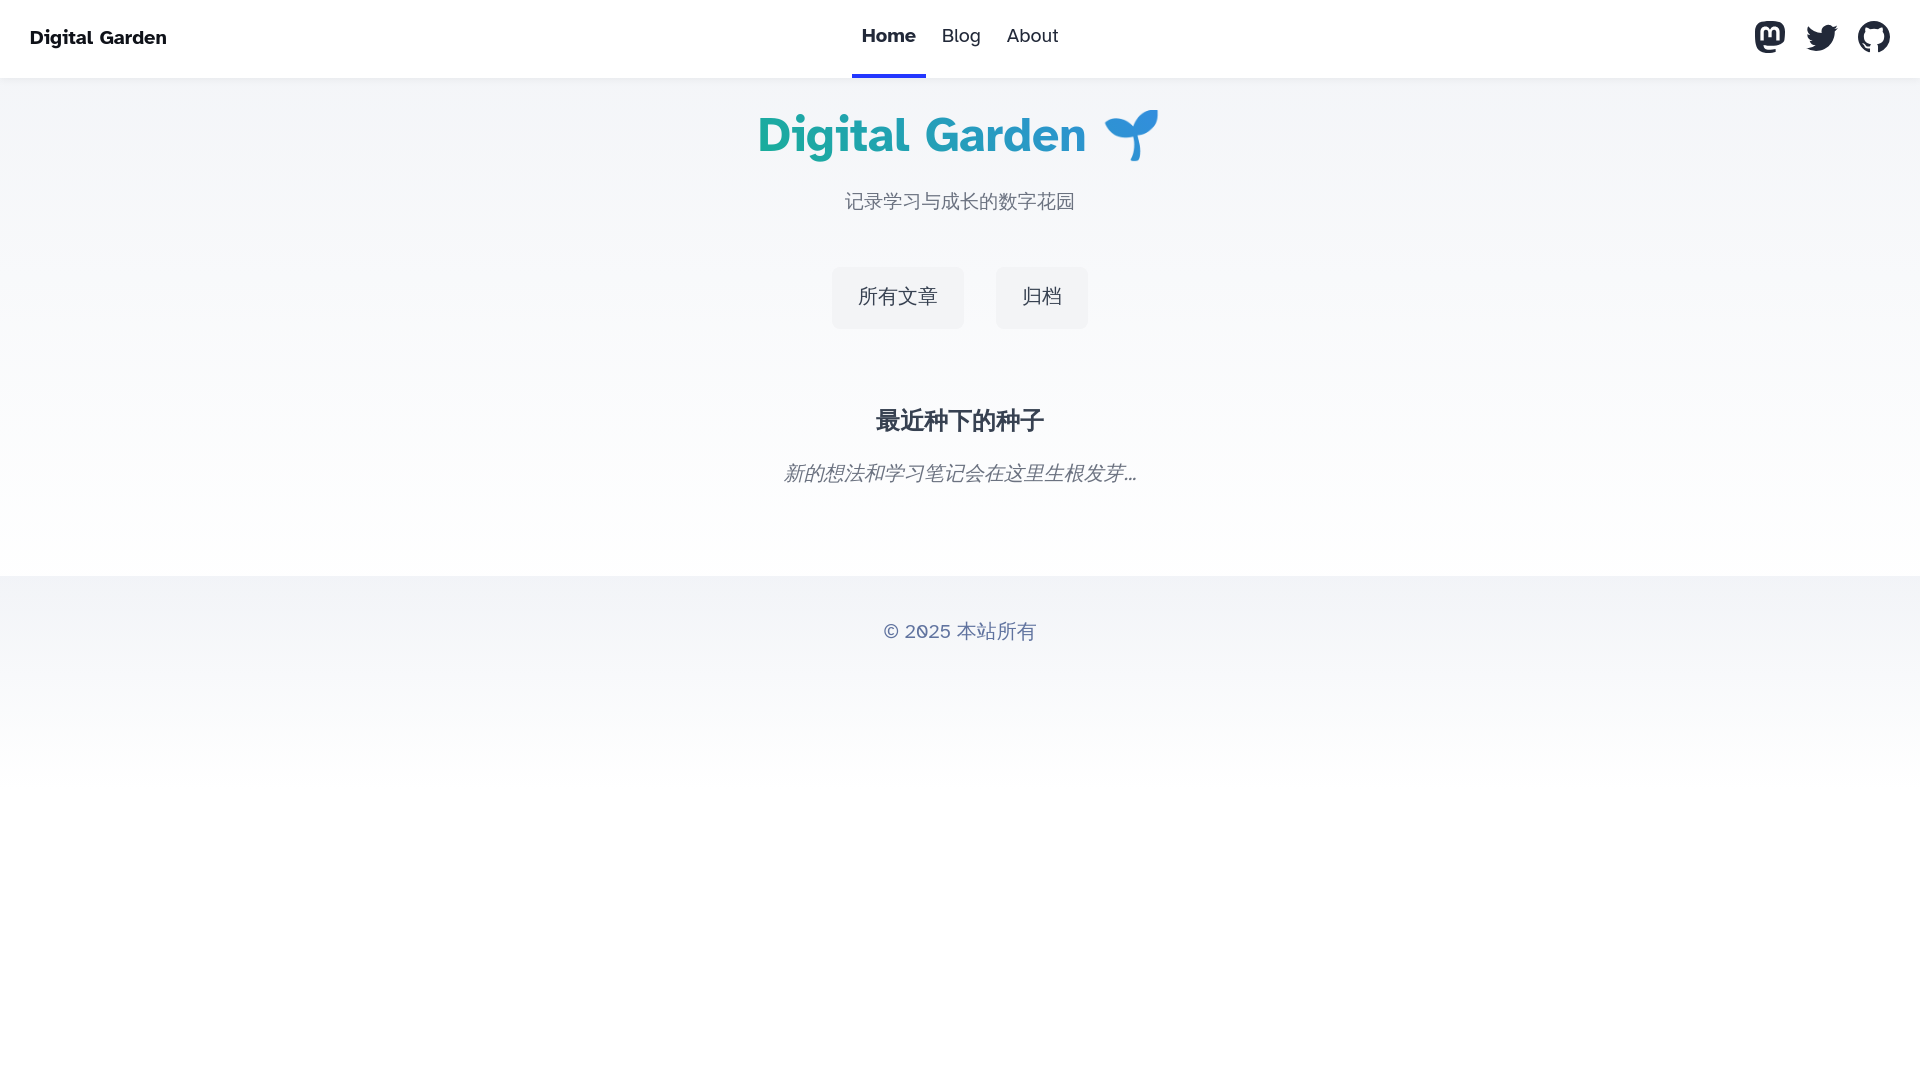Open the Mastodon profile icon
The height and width of the screenshot is (1080, 1920).
click(x=1769, y=37)
